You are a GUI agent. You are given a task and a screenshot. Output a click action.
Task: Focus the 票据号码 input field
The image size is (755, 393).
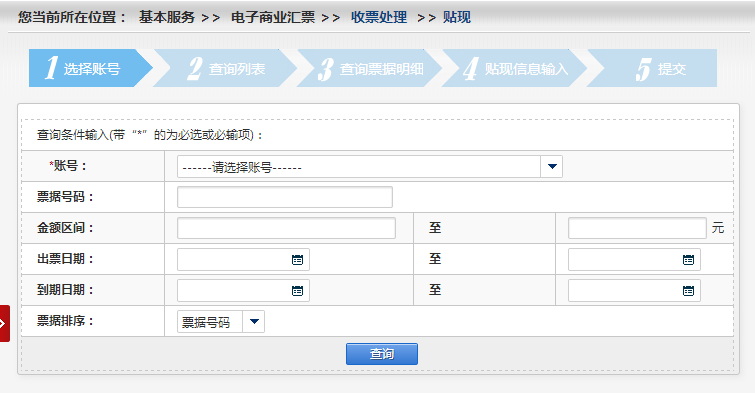coord(285,197)
